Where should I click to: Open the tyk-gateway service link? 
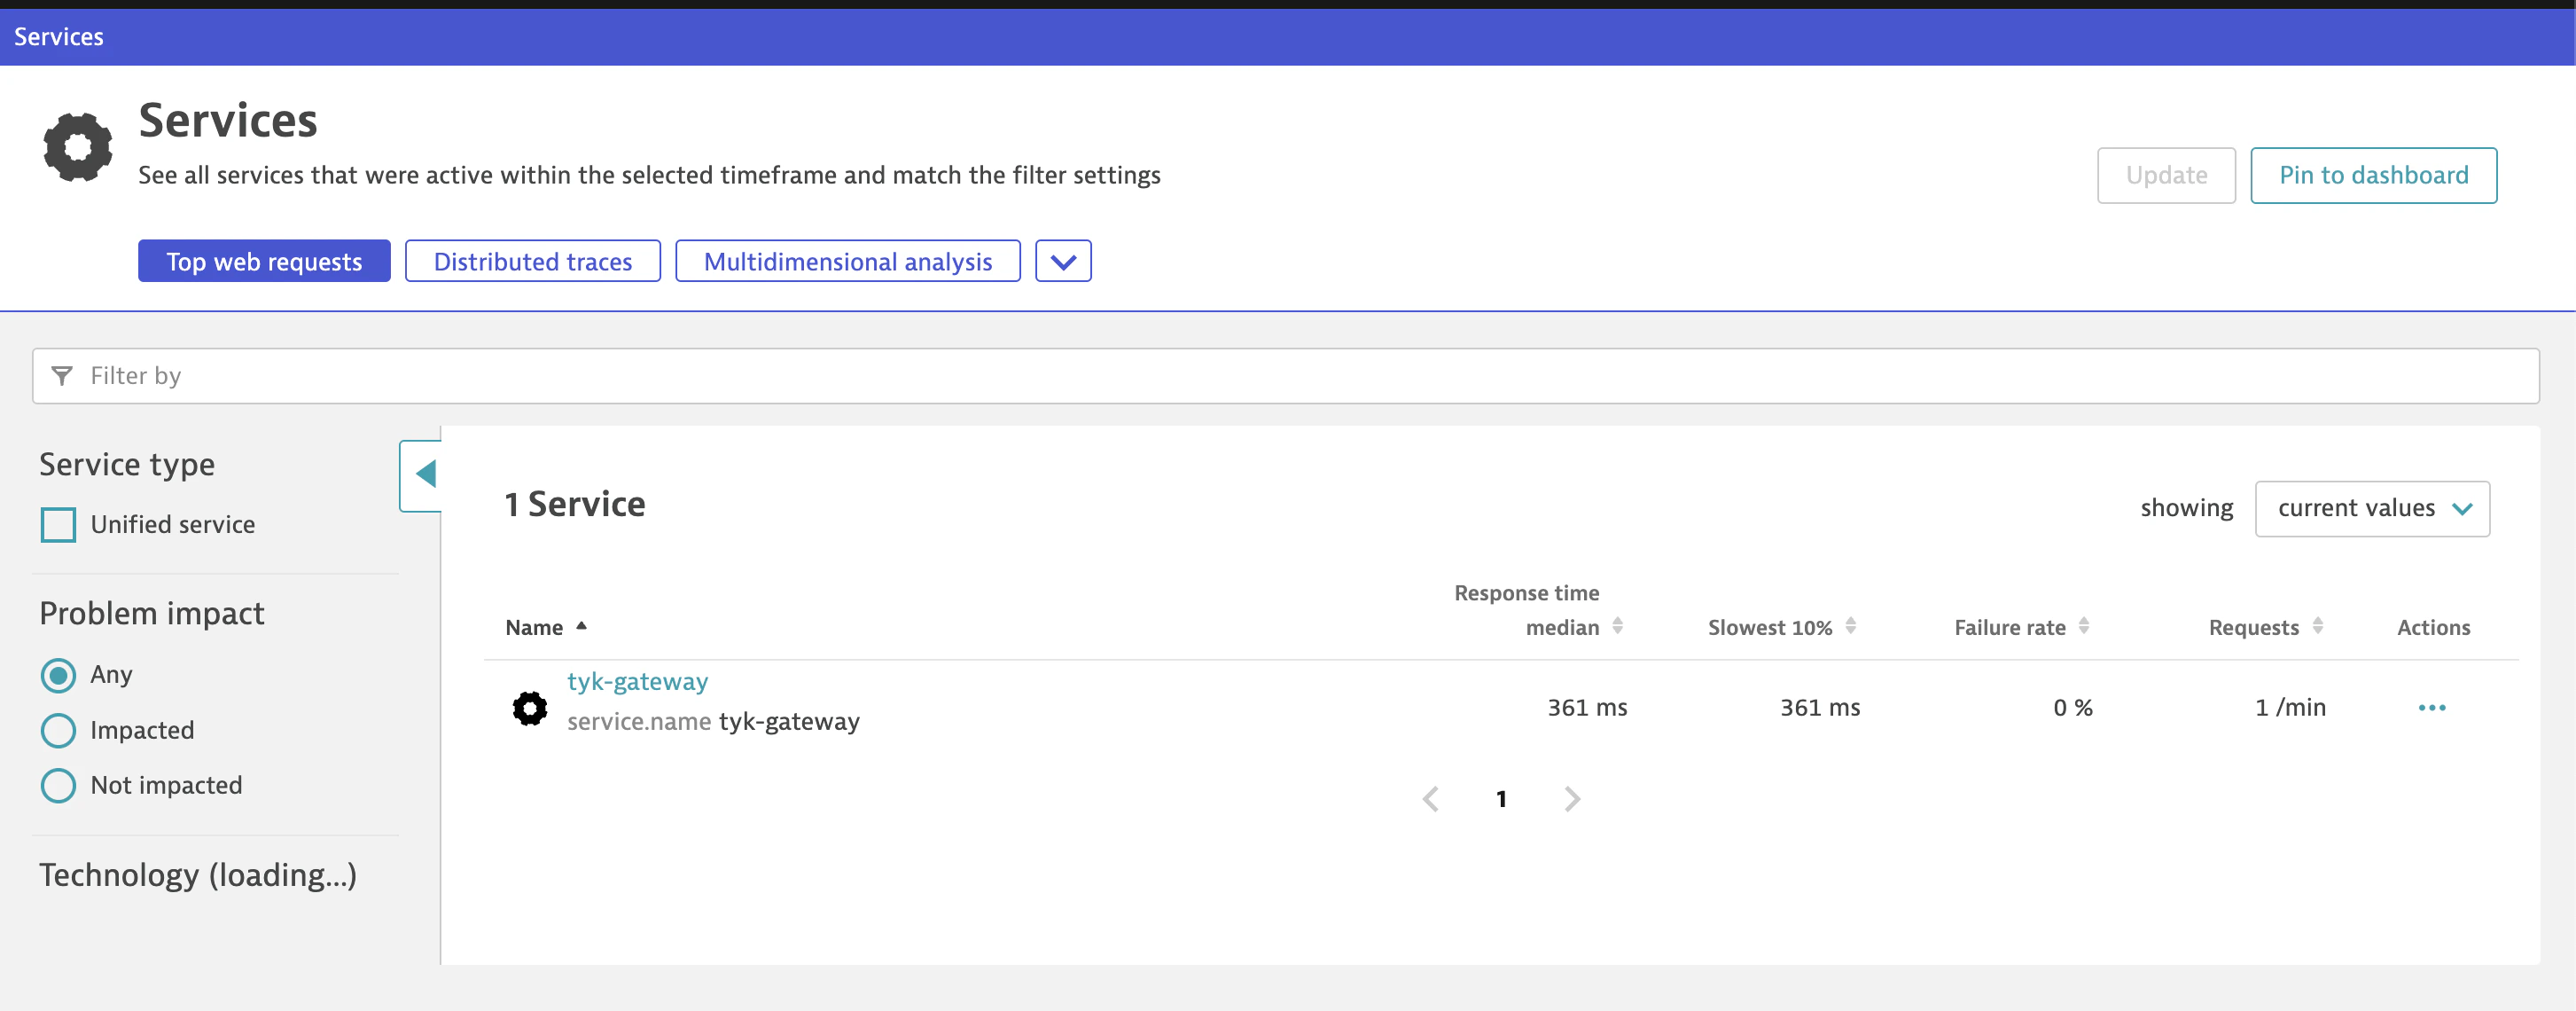click(637, 681)
